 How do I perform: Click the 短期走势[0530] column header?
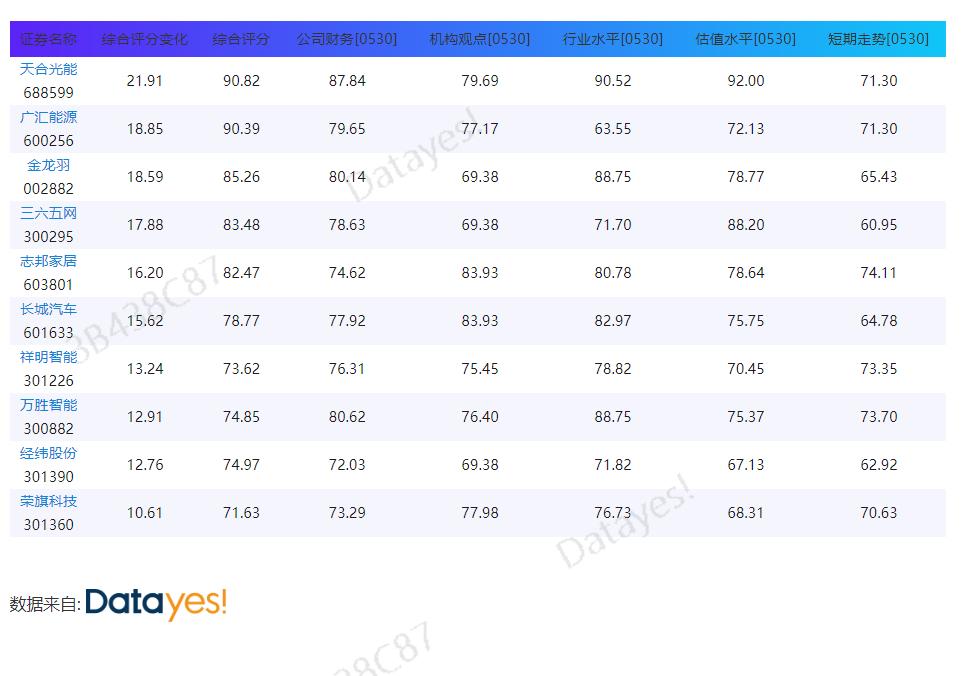click(878, 39)
